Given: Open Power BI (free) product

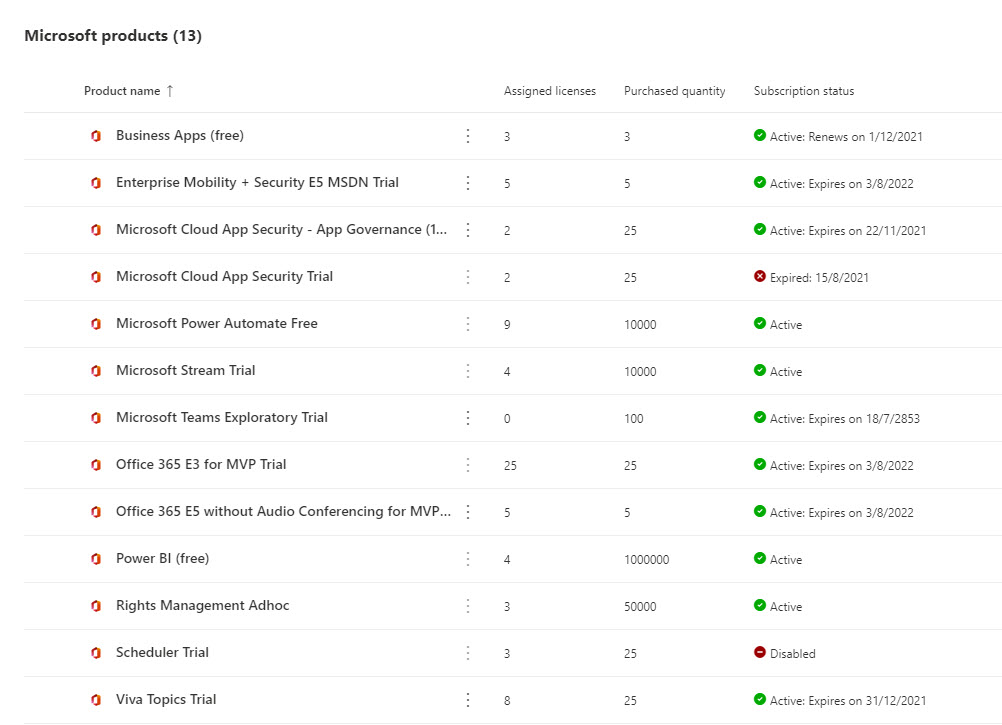Looking at the screenshot, I should coord(162,558).
